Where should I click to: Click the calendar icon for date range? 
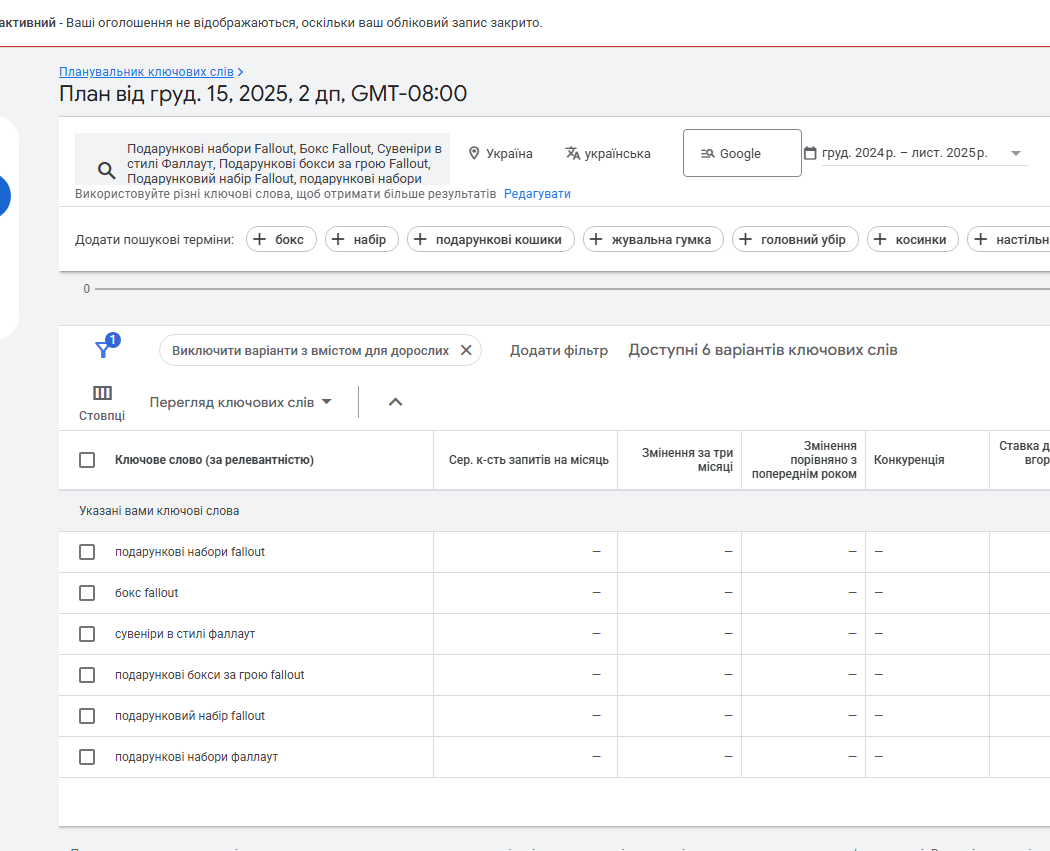[x=810, y=153]
